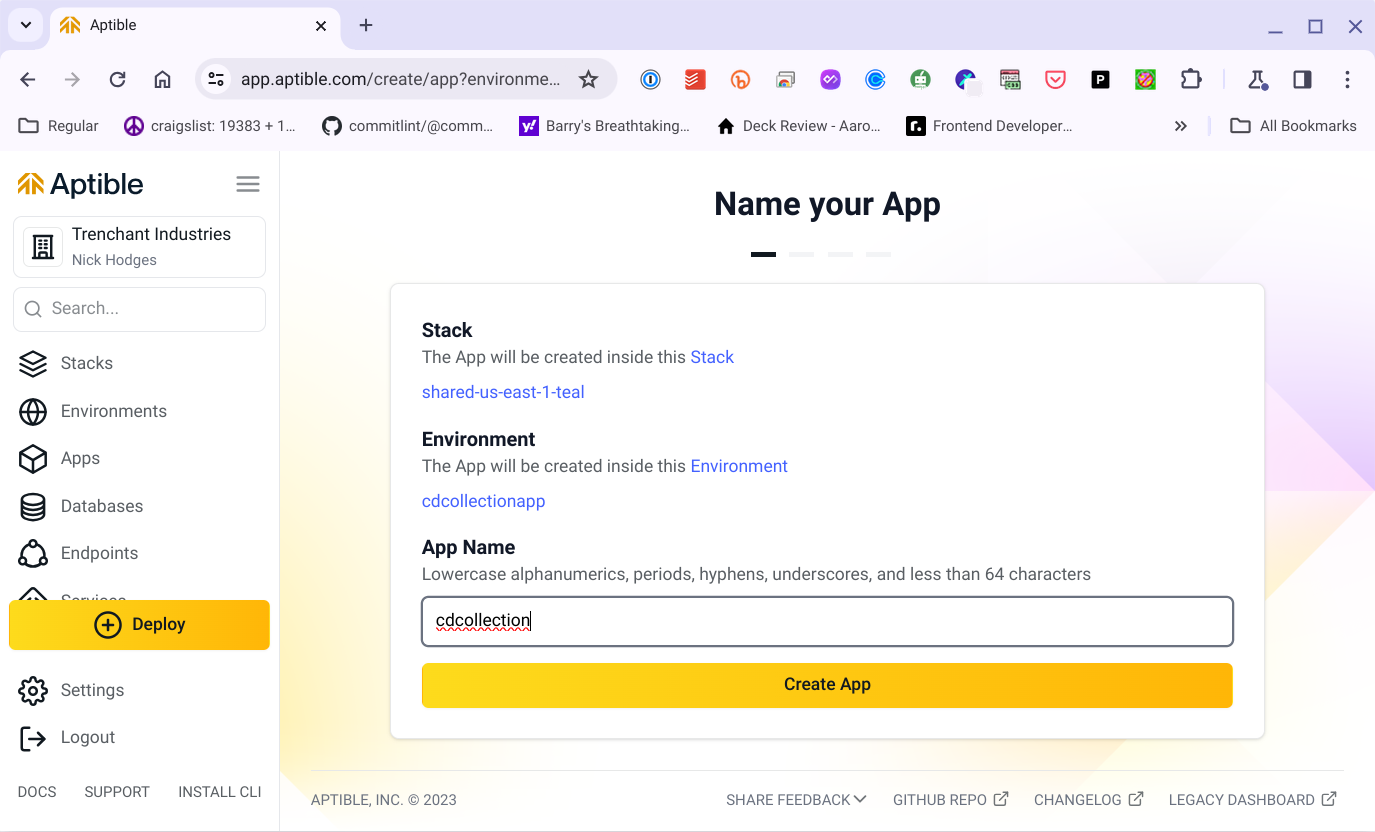Open the LEGACY DASHBOARD link
This screenshot has width=1375, height=832.
[1253, 800]
